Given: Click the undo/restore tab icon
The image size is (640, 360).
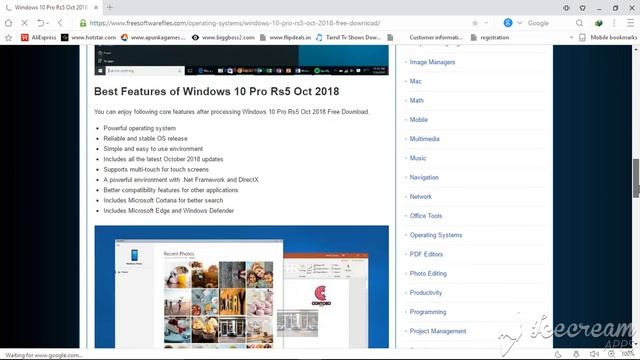Looking at the screenshot, I should [x=41, y=23].
